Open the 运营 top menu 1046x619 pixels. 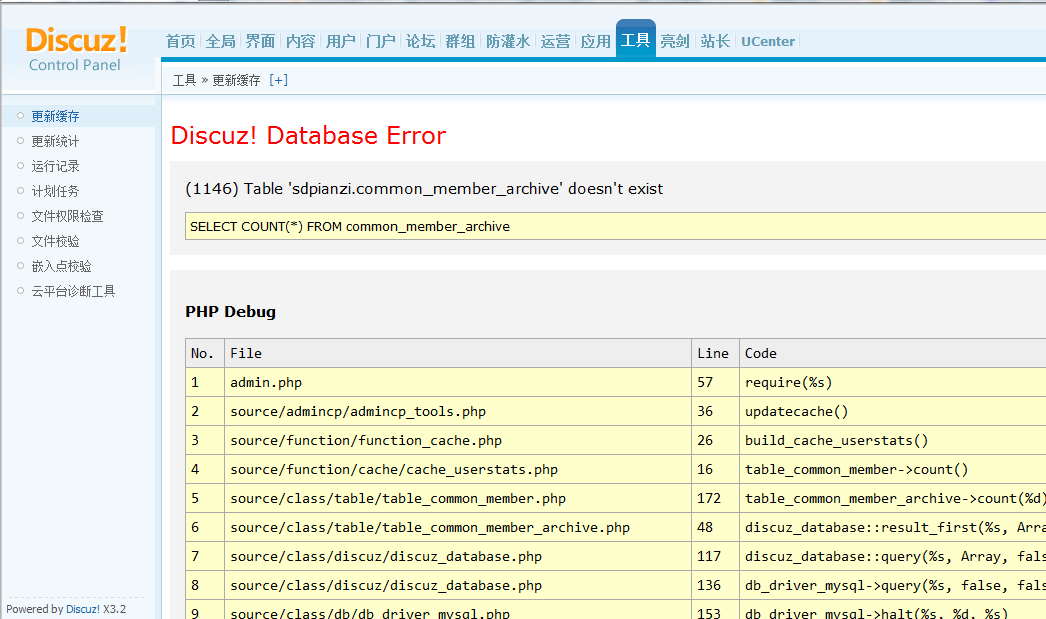(555, 41)
